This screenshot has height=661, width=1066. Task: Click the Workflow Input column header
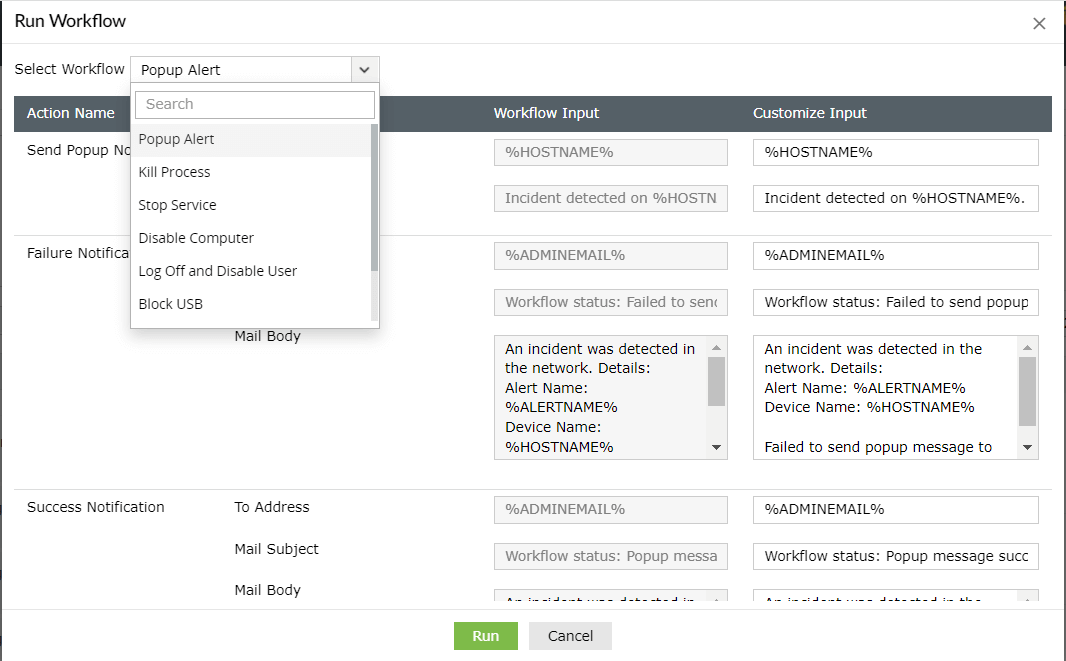click(x=546, y=113)
